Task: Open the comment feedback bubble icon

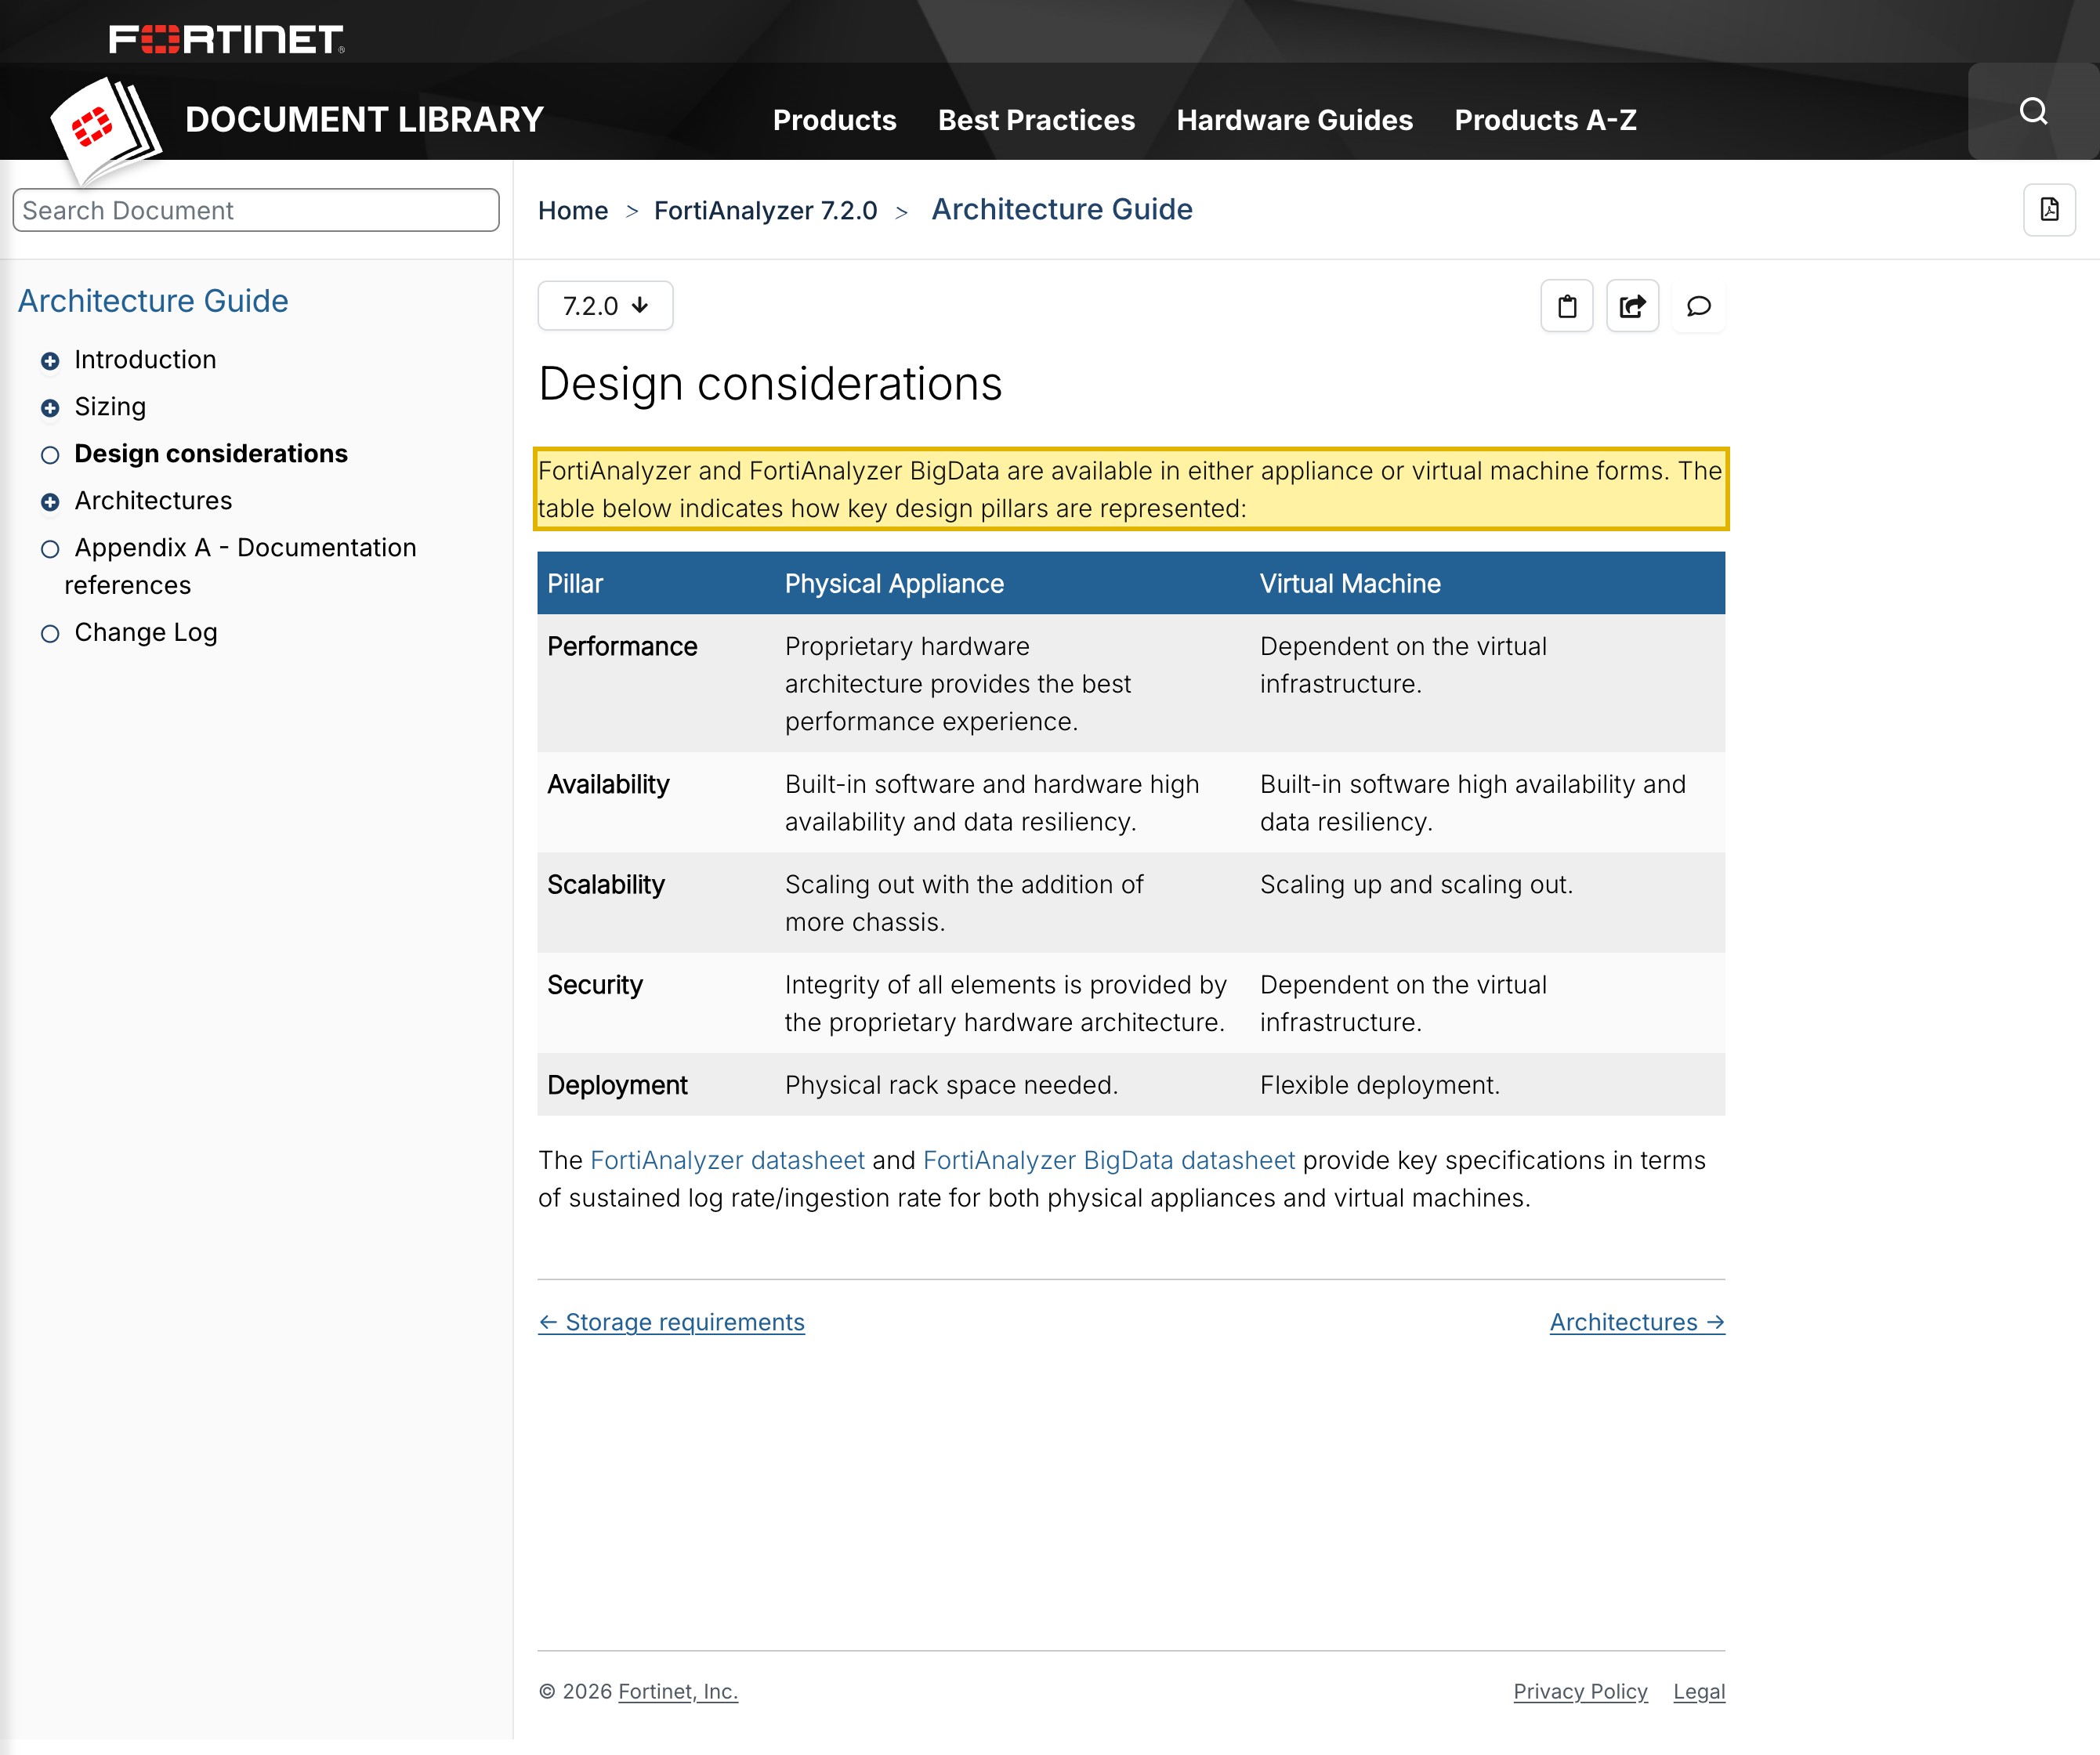Action: [1698, 306]
